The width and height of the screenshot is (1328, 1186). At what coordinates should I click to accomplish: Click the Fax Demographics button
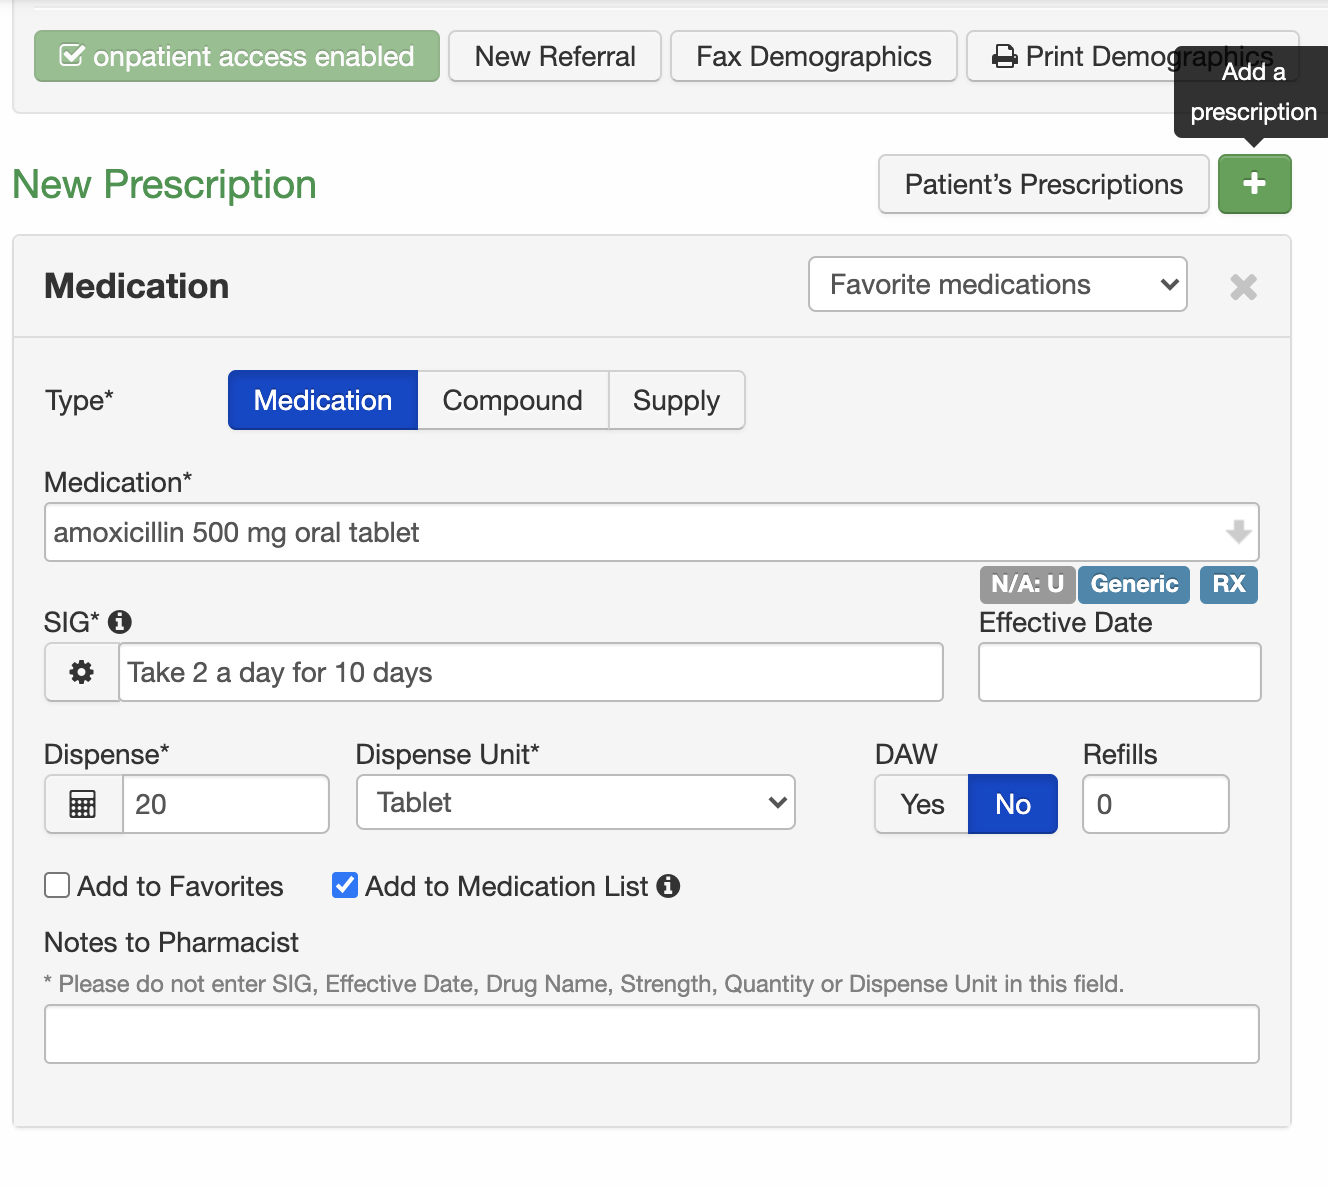(814, 56)
